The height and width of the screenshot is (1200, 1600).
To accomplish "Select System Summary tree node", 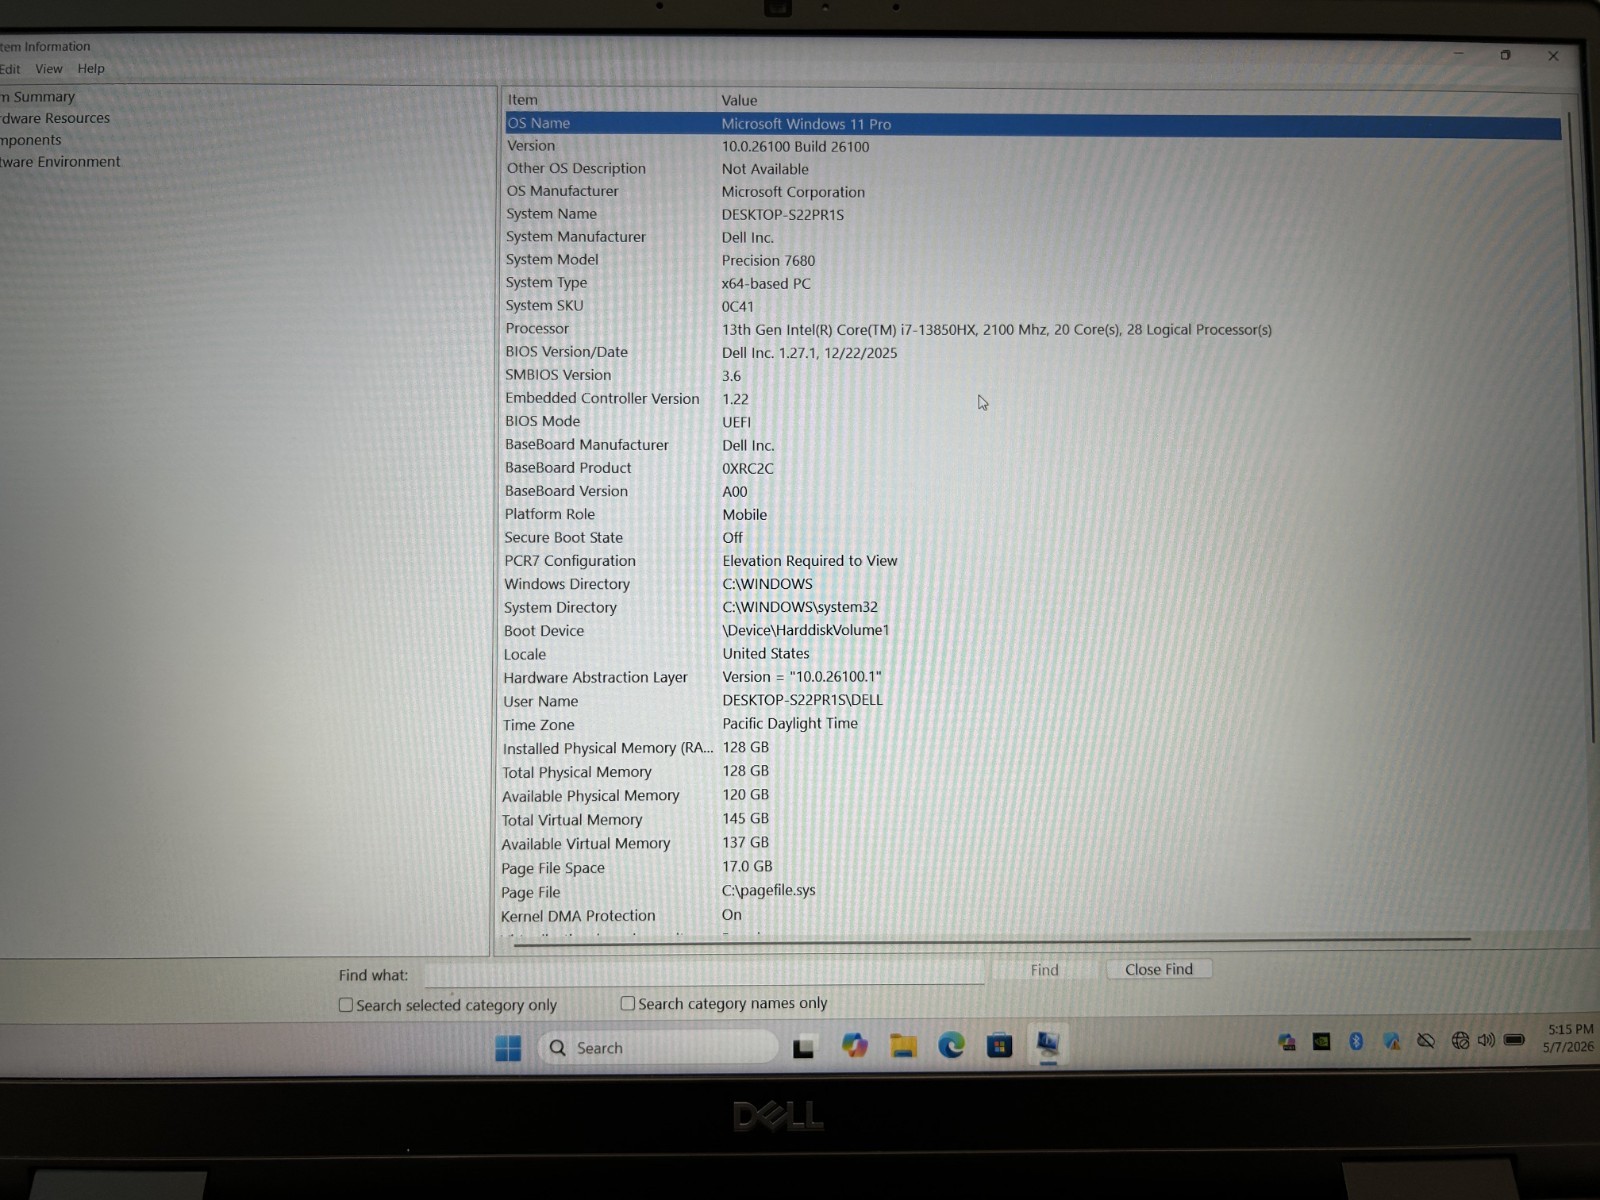I will (x=38, y=97).
